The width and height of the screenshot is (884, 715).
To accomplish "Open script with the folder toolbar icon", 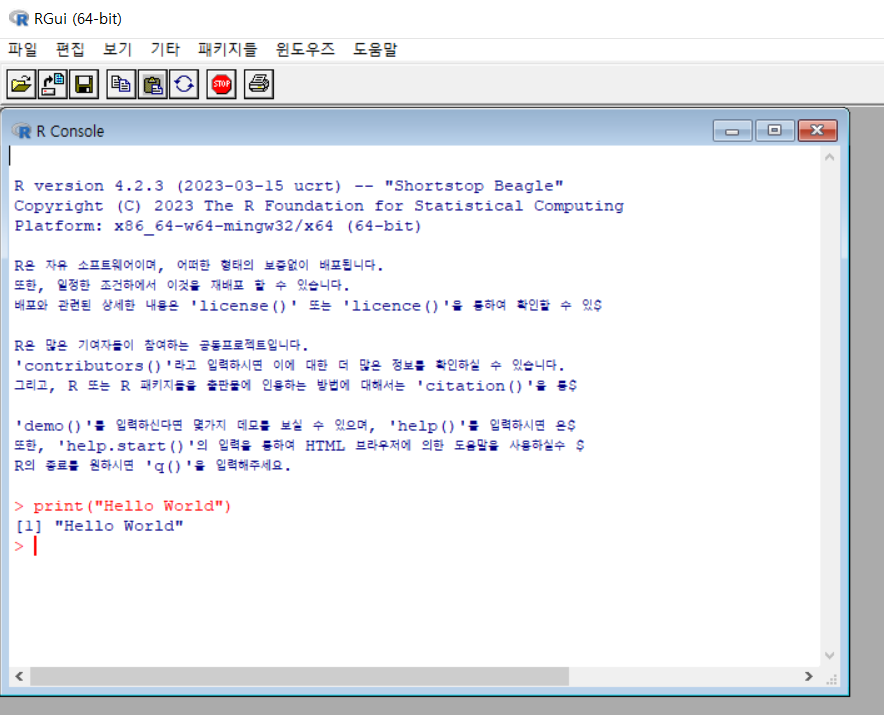I will tap(21, 85).
